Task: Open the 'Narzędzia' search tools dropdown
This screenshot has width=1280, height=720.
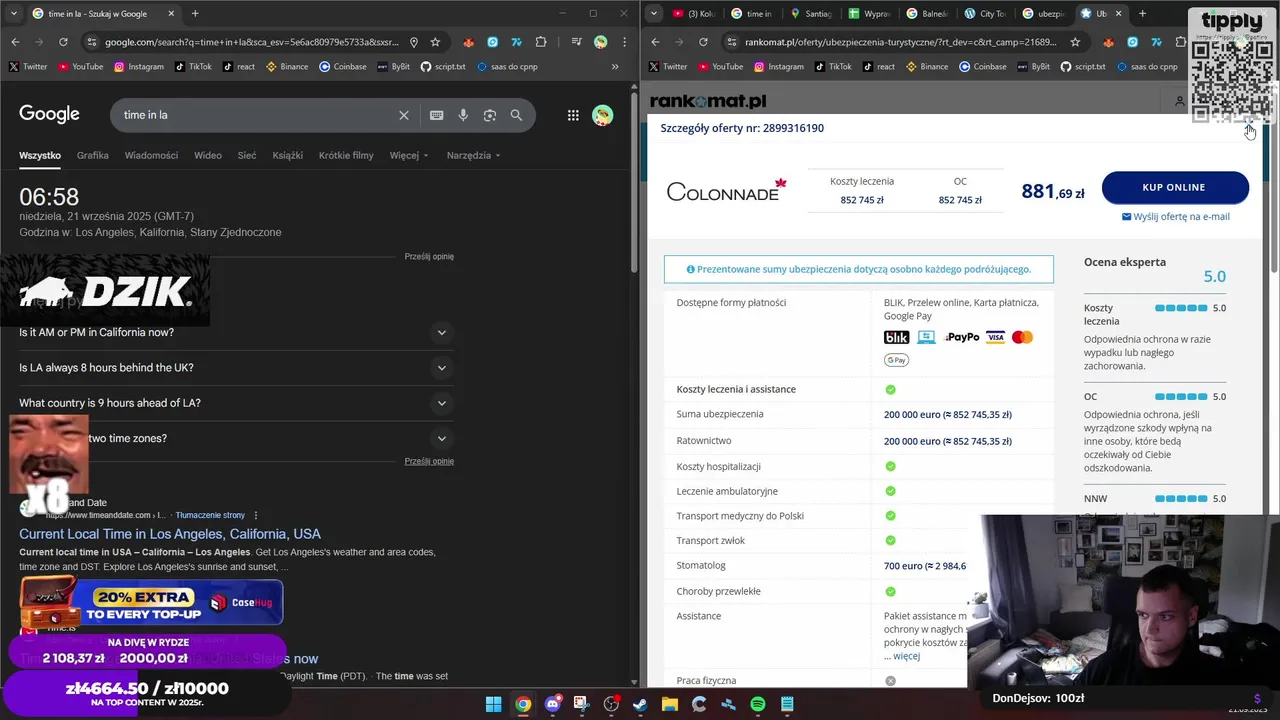Action: point(474,155)
